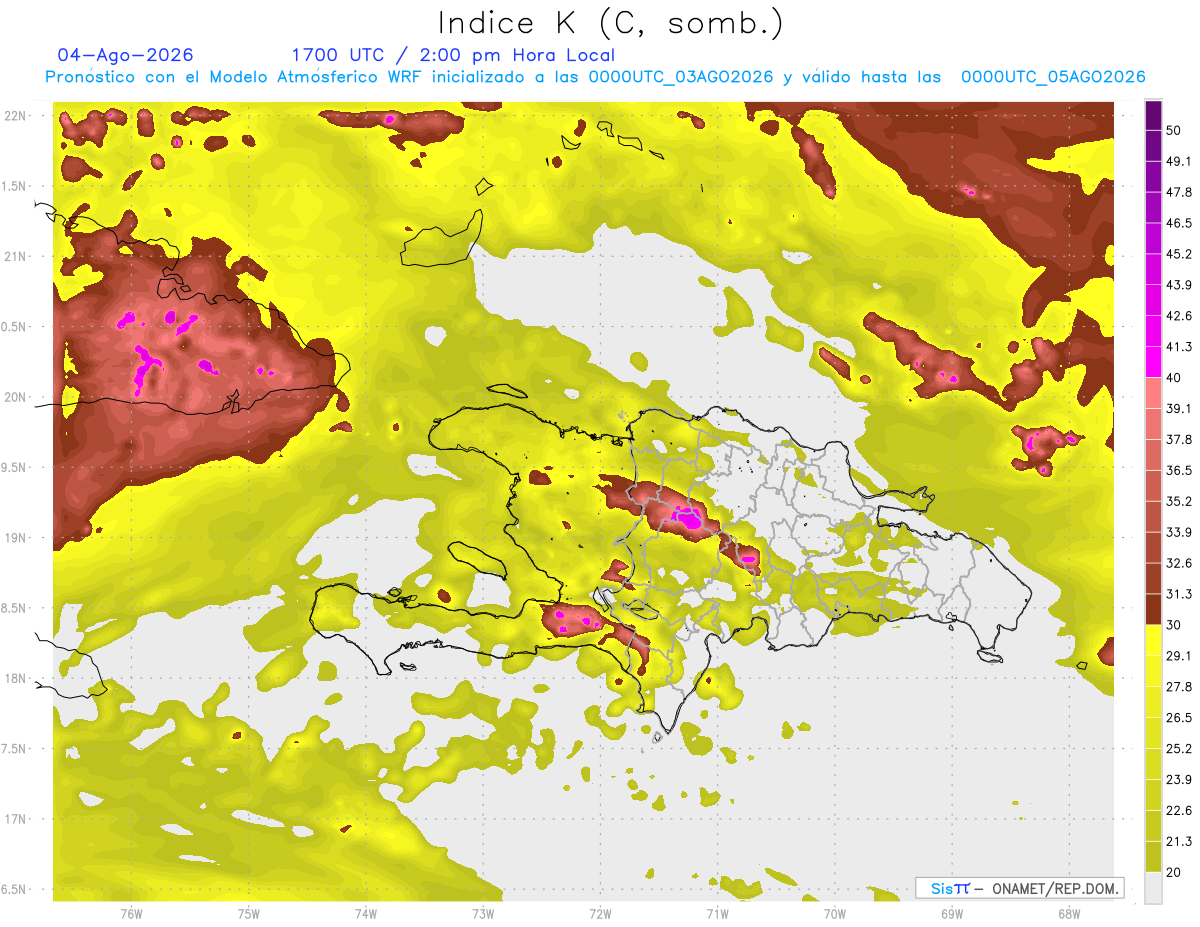Viewport: 1200px width, 927px height.
Task: Click the latitude label "19N"
Action: (15, 538)
